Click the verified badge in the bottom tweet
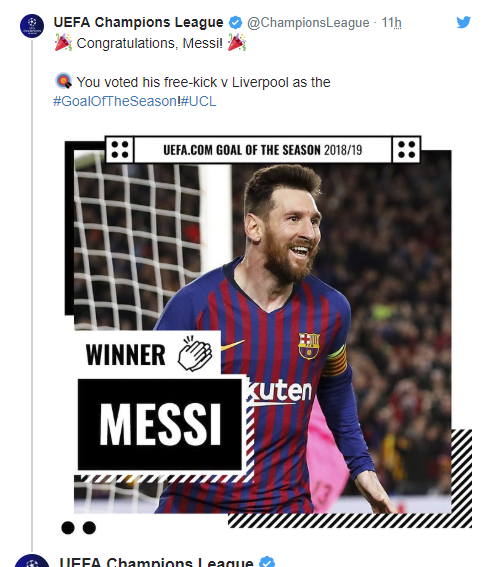The image size is (483, 567). pyautogui.click(x=267, y=562)
